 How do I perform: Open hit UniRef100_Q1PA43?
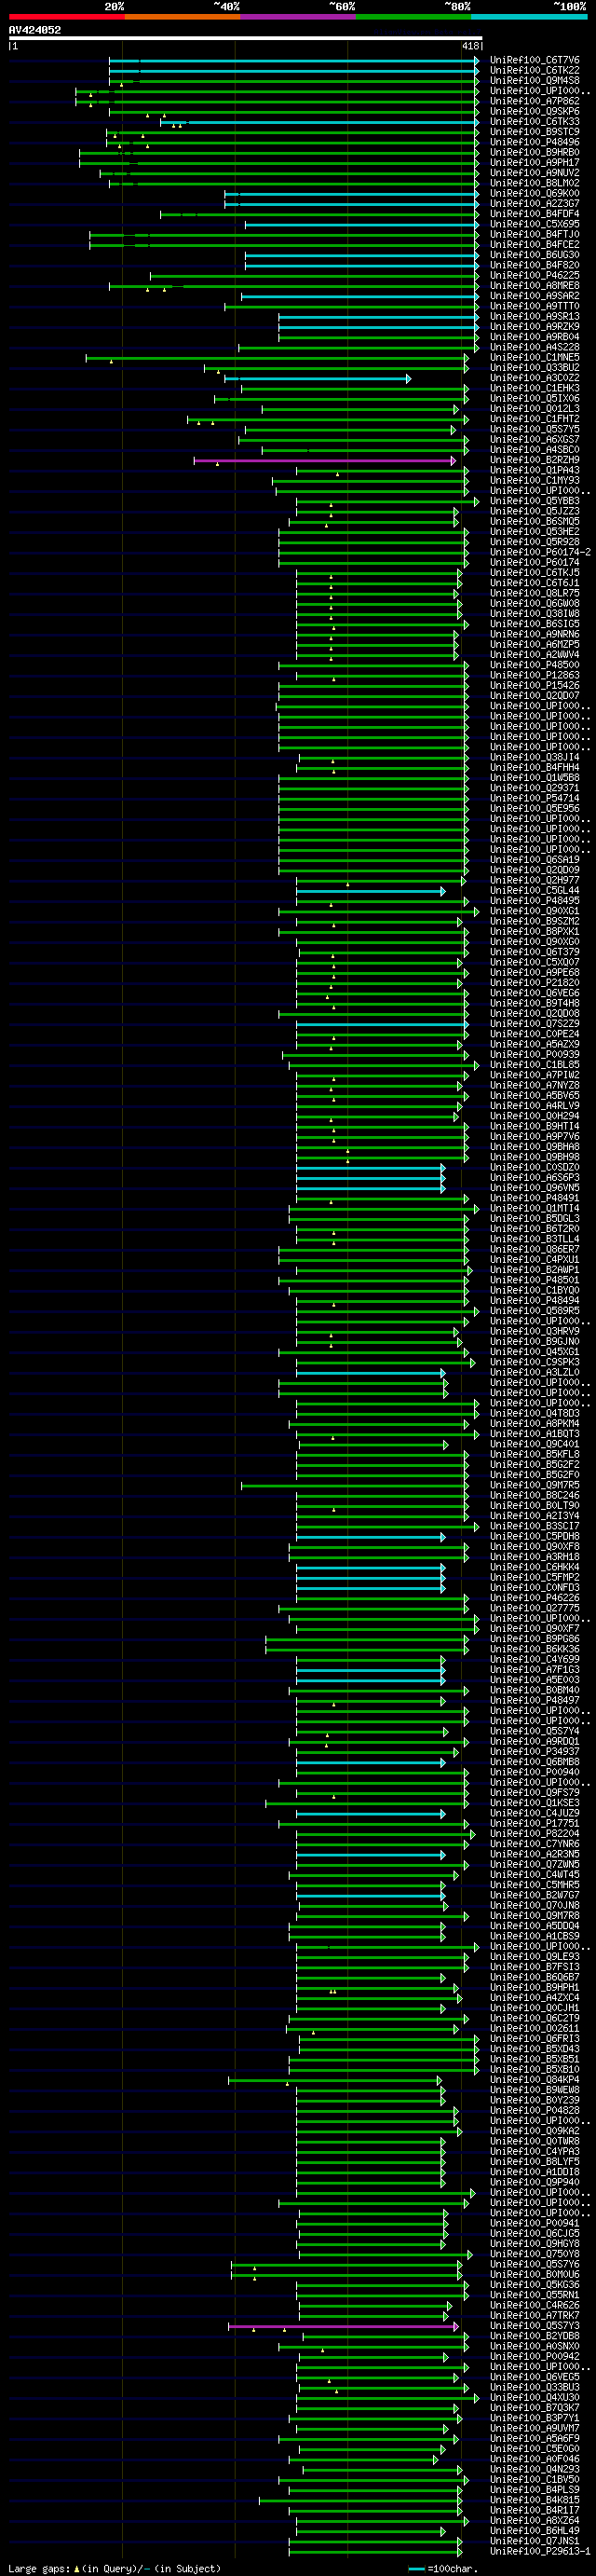[534, 470]
